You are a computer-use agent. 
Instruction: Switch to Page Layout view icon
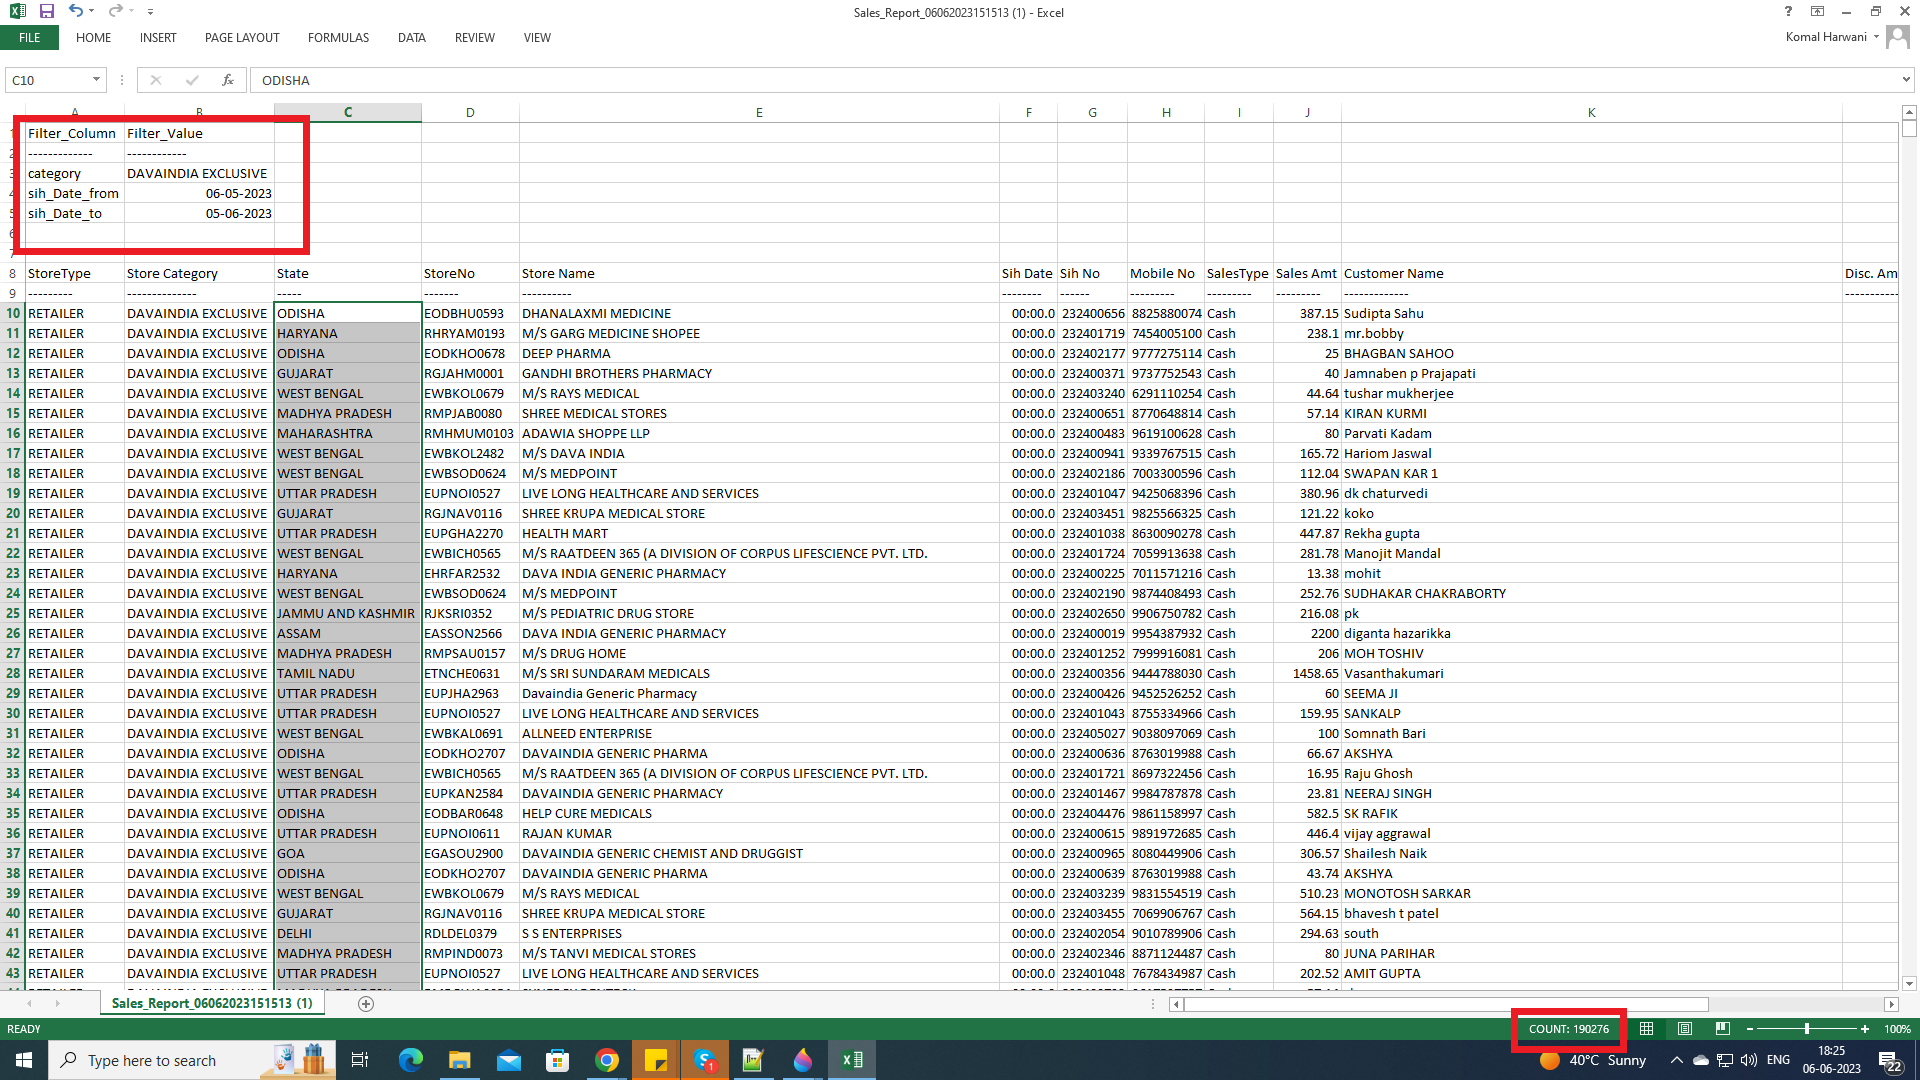tap(1685, 1029)
